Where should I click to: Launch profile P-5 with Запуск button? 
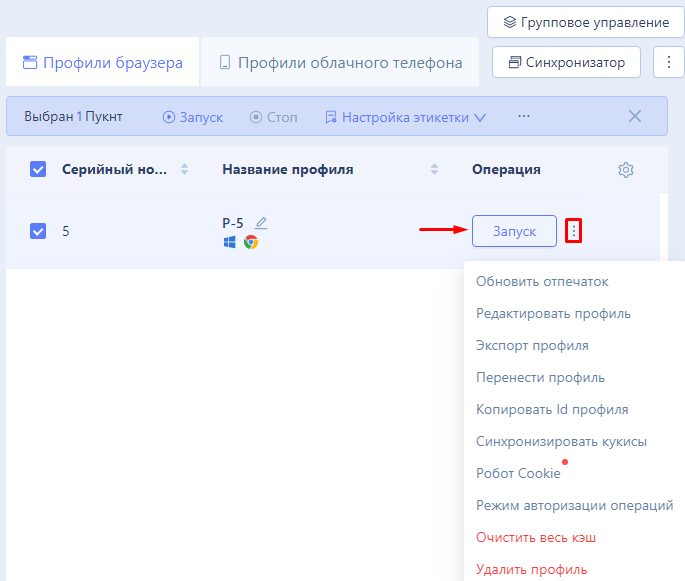tap(514, 231)
